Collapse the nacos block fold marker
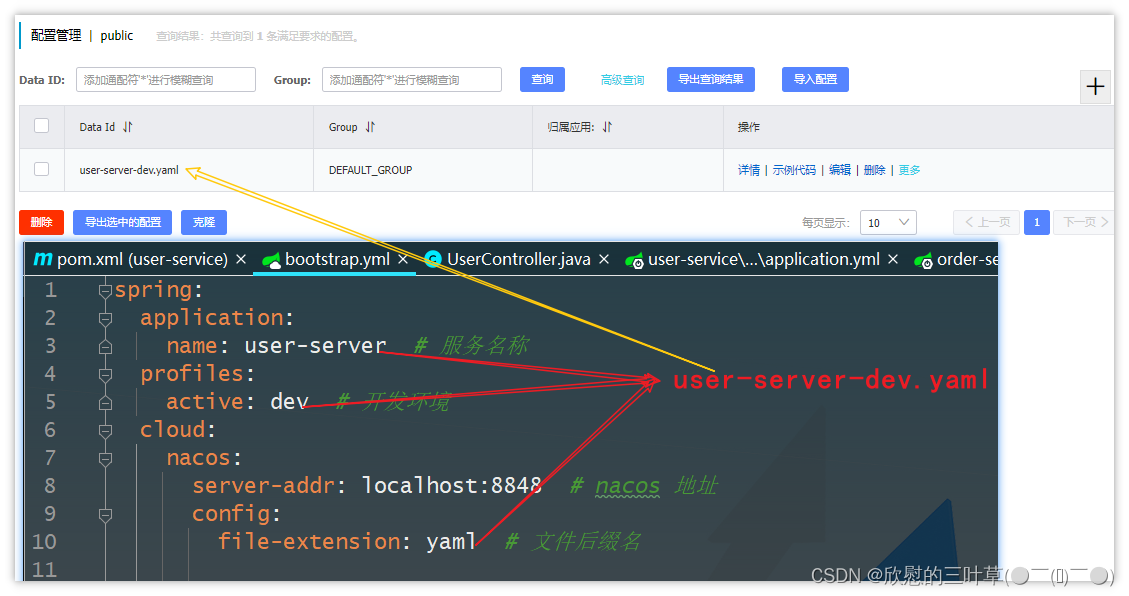Image resolution: width=1129 pixels, height=596 pixels. coord(105,459)
